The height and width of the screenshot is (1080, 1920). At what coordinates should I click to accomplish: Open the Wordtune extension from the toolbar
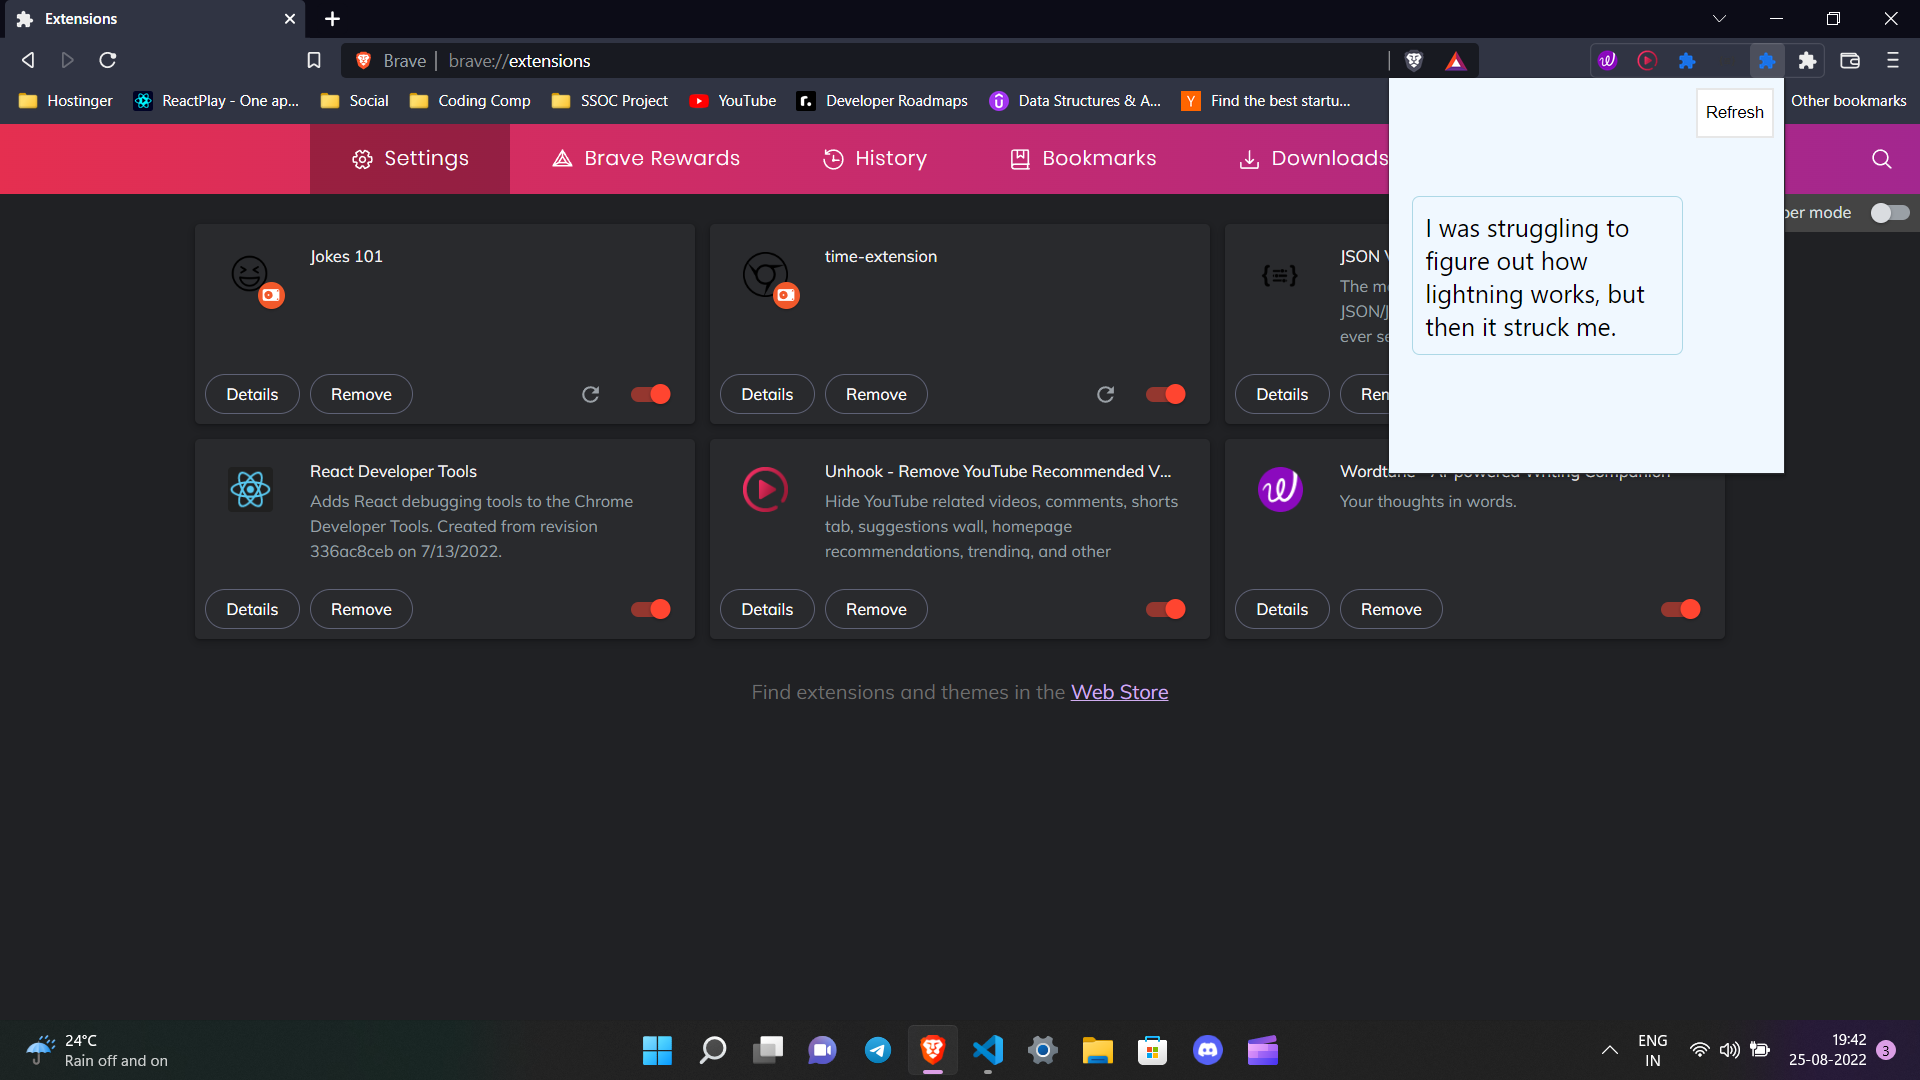click(1608, 60)
